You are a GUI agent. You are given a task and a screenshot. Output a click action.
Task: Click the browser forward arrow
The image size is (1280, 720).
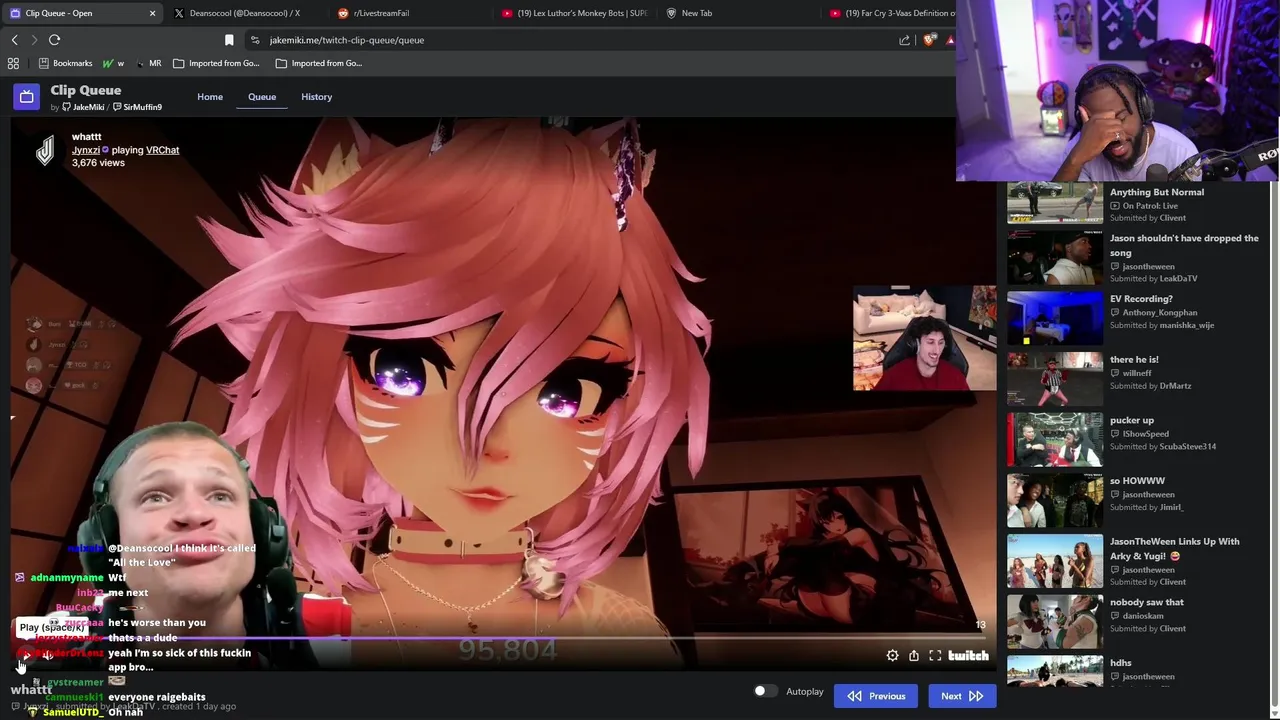[x=34, y=40]
